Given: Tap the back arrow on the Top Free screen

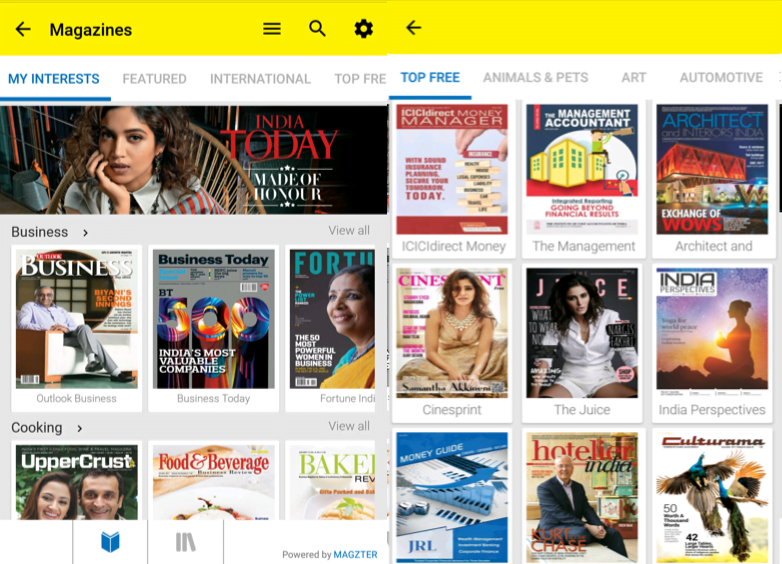Looking at the screenshot, I should tap(413, 27).
